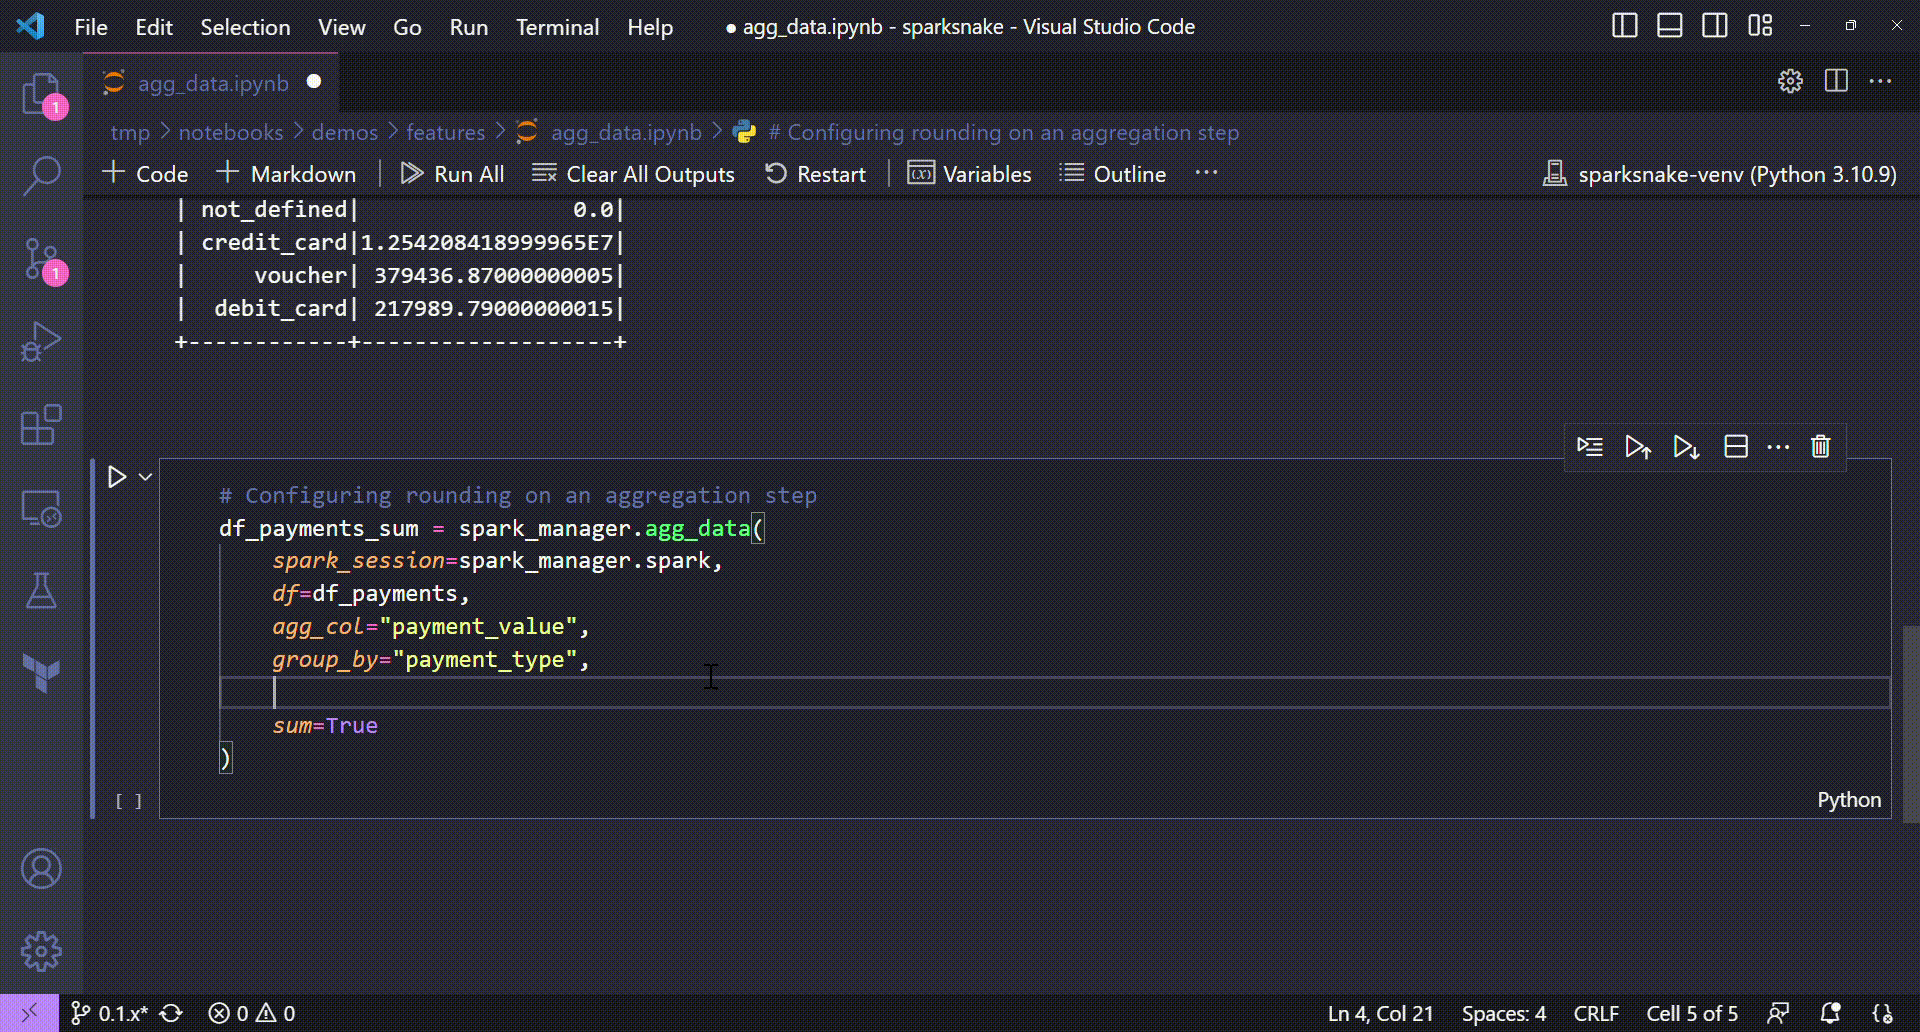Add a new Markdown cell

click(x=286, y=174)
